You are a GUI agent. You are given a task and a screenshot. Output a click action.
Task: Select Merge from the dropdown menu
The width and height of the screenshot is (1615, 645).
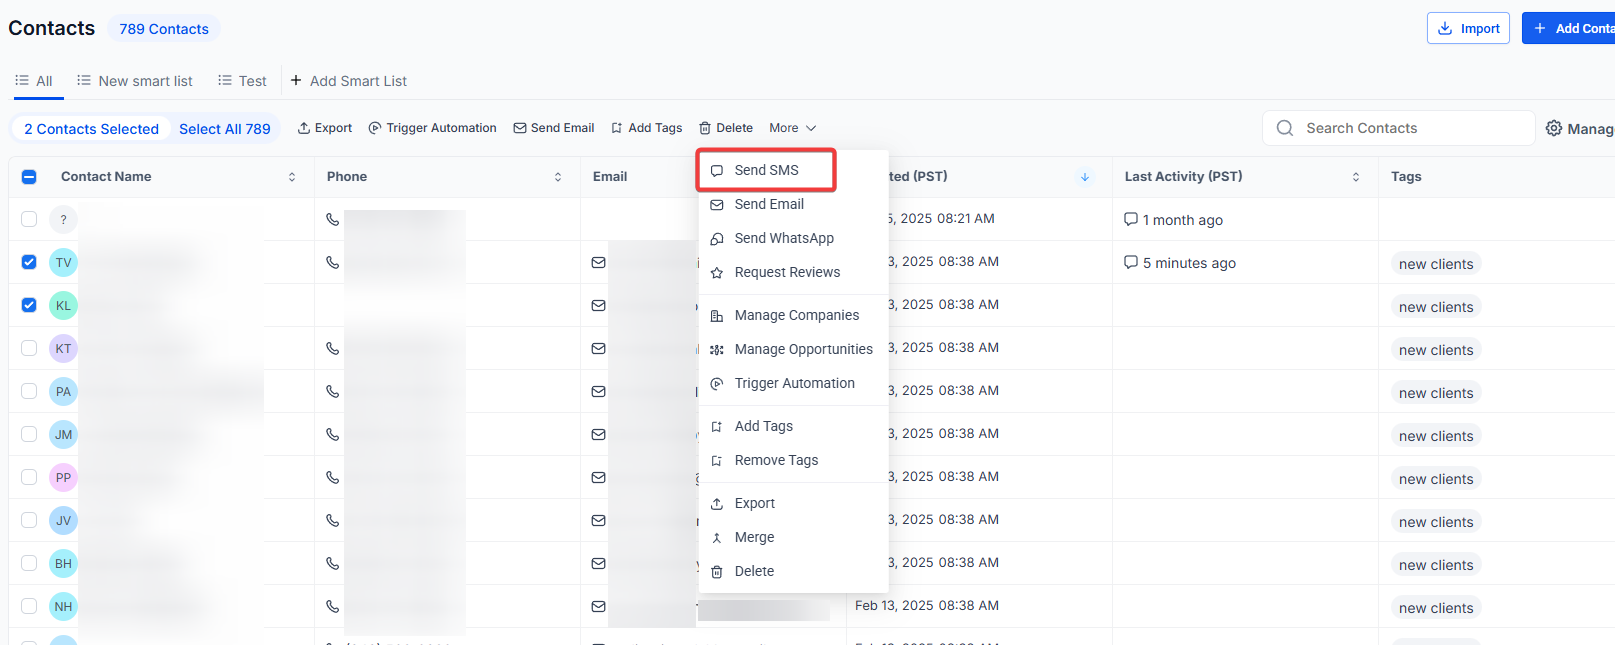click(754, 537)
